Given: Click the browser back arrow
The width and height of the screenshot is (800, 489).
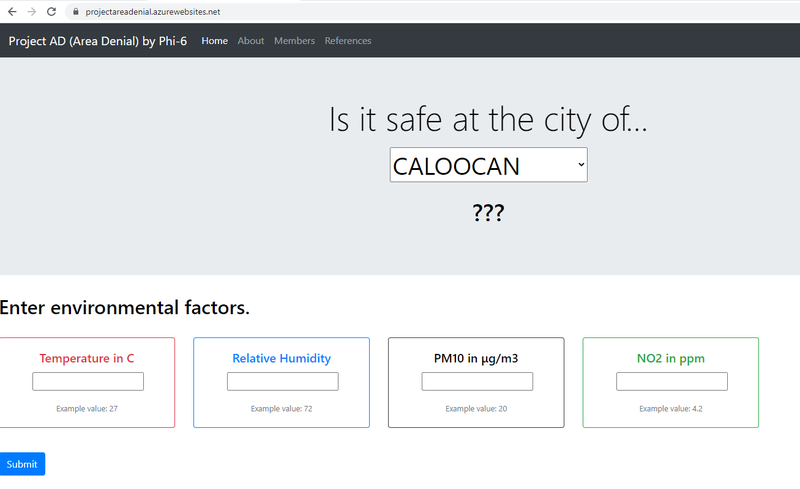Looking at the screenshot, I should coord(12,12).
